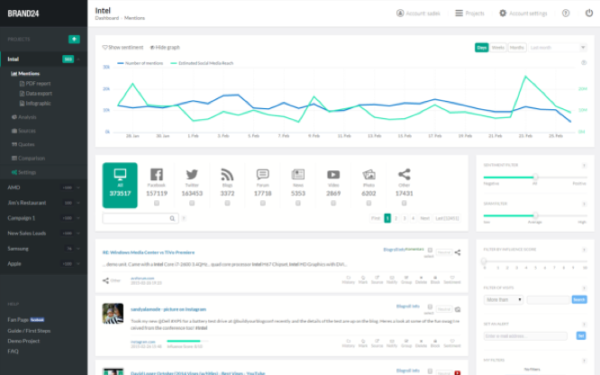This screenshot has width=600, height=375.
Task: Add a new project with the plus button
Action: click(x=74, y=39)
